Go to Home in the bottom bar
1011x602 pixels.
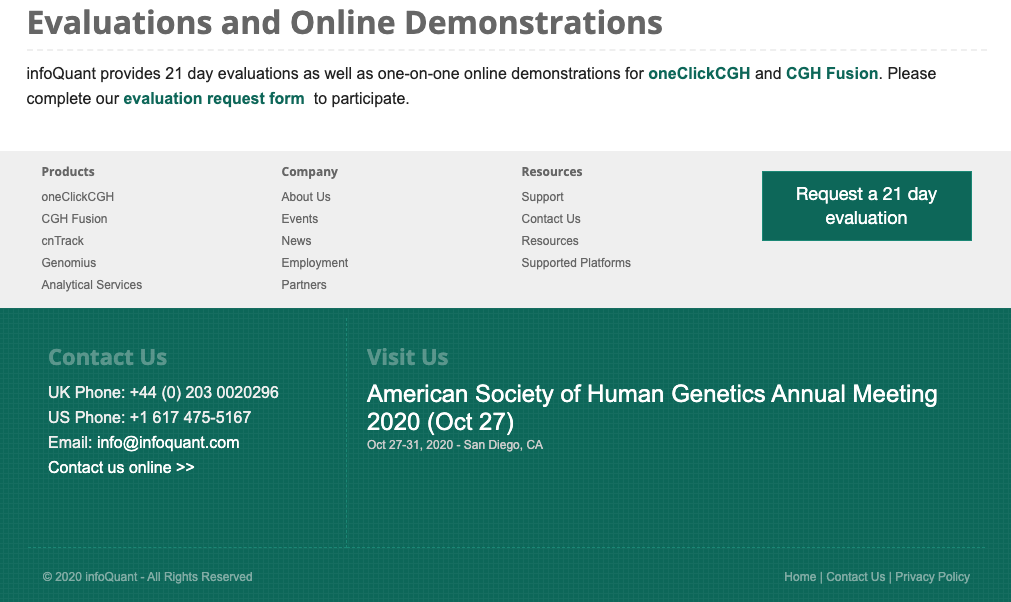[799, 577]
